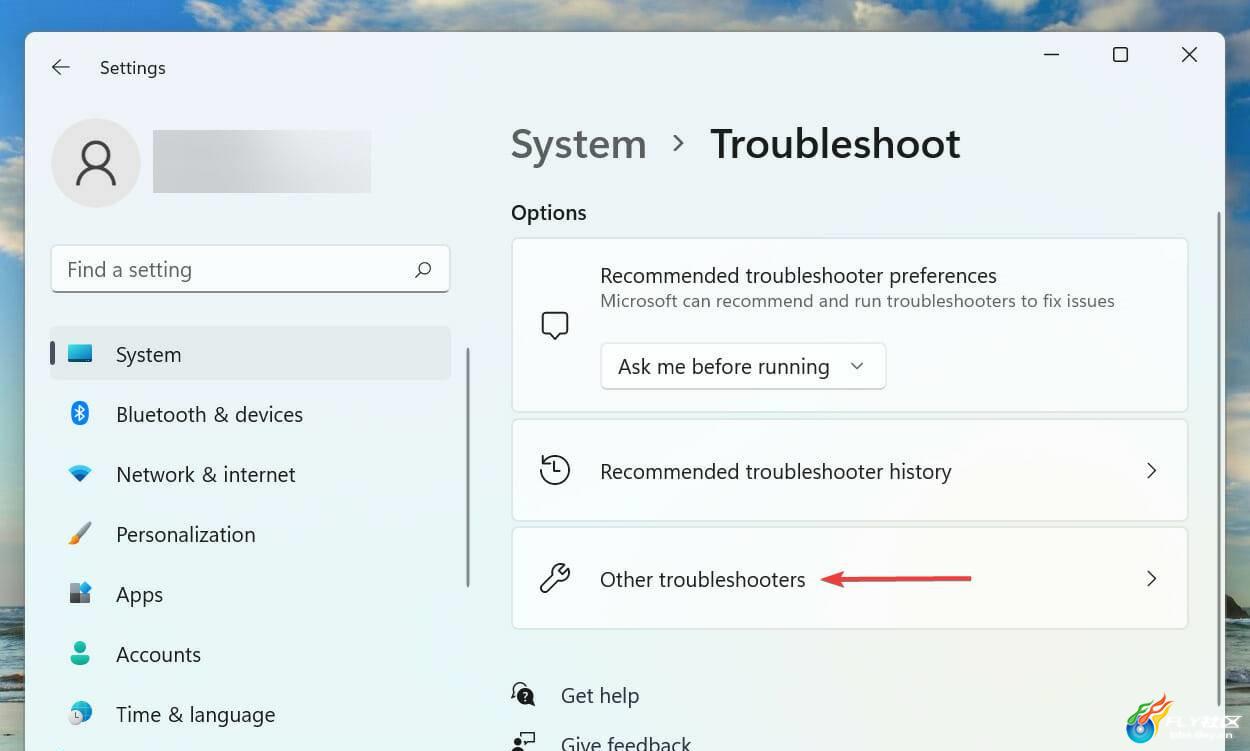
Task: Click the Apps icon in sidebar
Action: pos(80,593)
